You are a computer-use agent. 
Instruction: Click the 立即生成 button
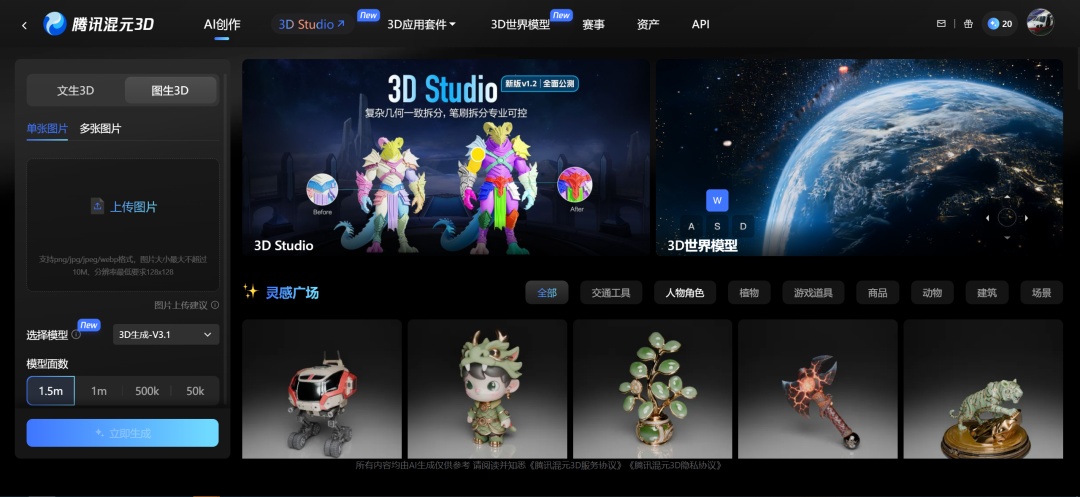point(123,433)
